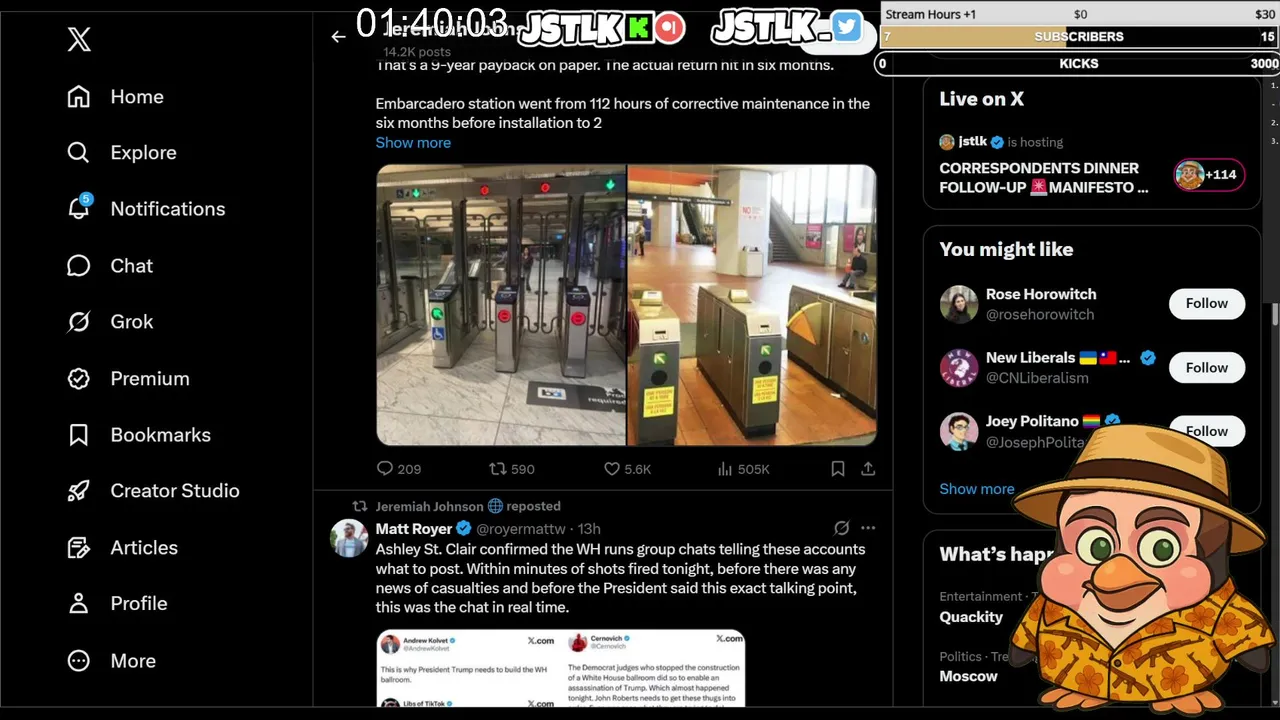View analytics showing 505K views
This screenshot has width=1280, height=720.
[x=743, y=468]
